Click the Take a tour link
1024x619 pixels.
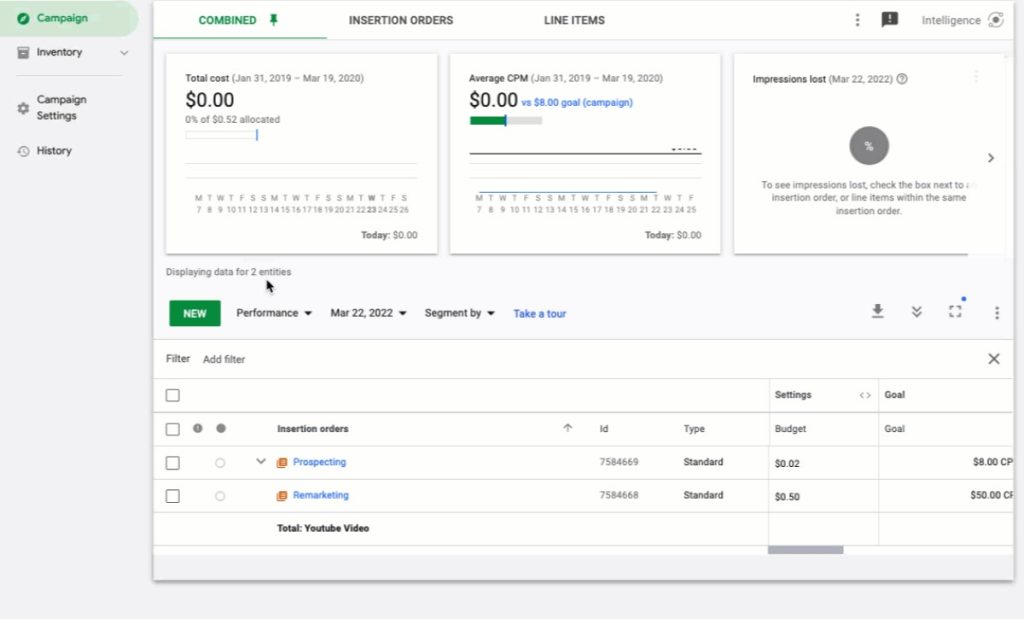pyautogui.click(x=539, y=314)
